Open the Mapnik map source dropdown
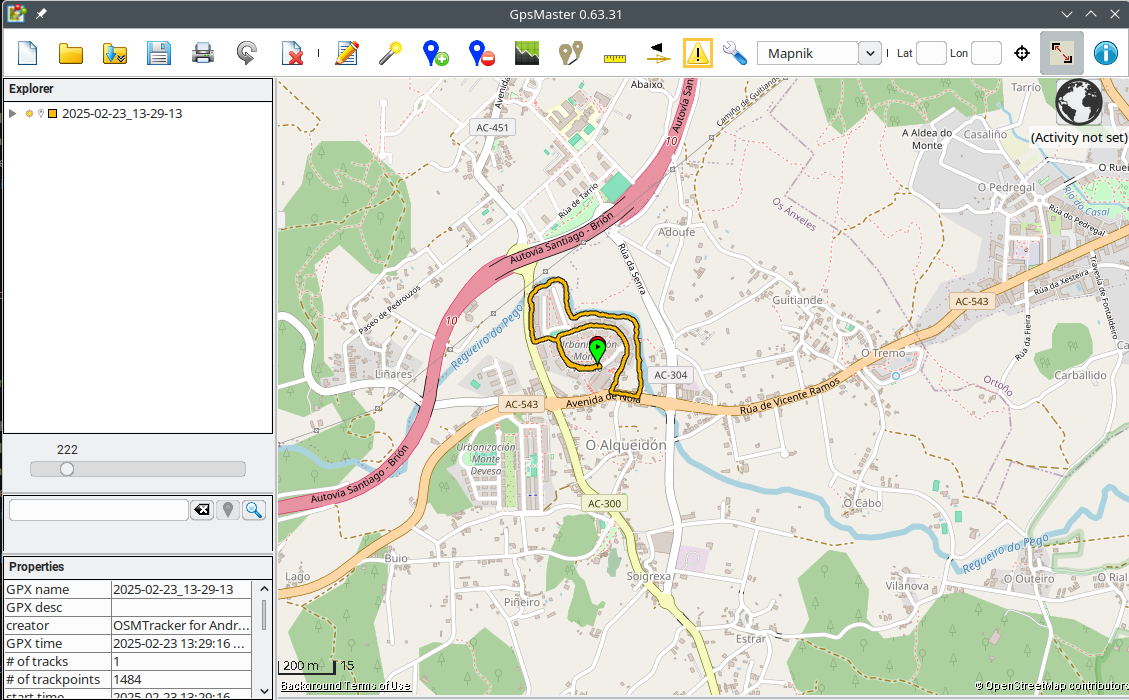 tap(869, 53)
